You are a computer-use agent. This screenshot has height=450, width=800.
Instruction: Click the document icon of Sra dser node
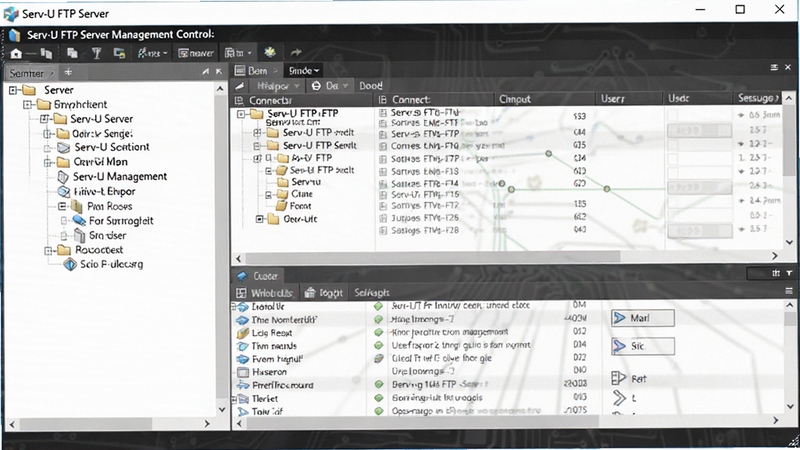[x=79, y=235]
